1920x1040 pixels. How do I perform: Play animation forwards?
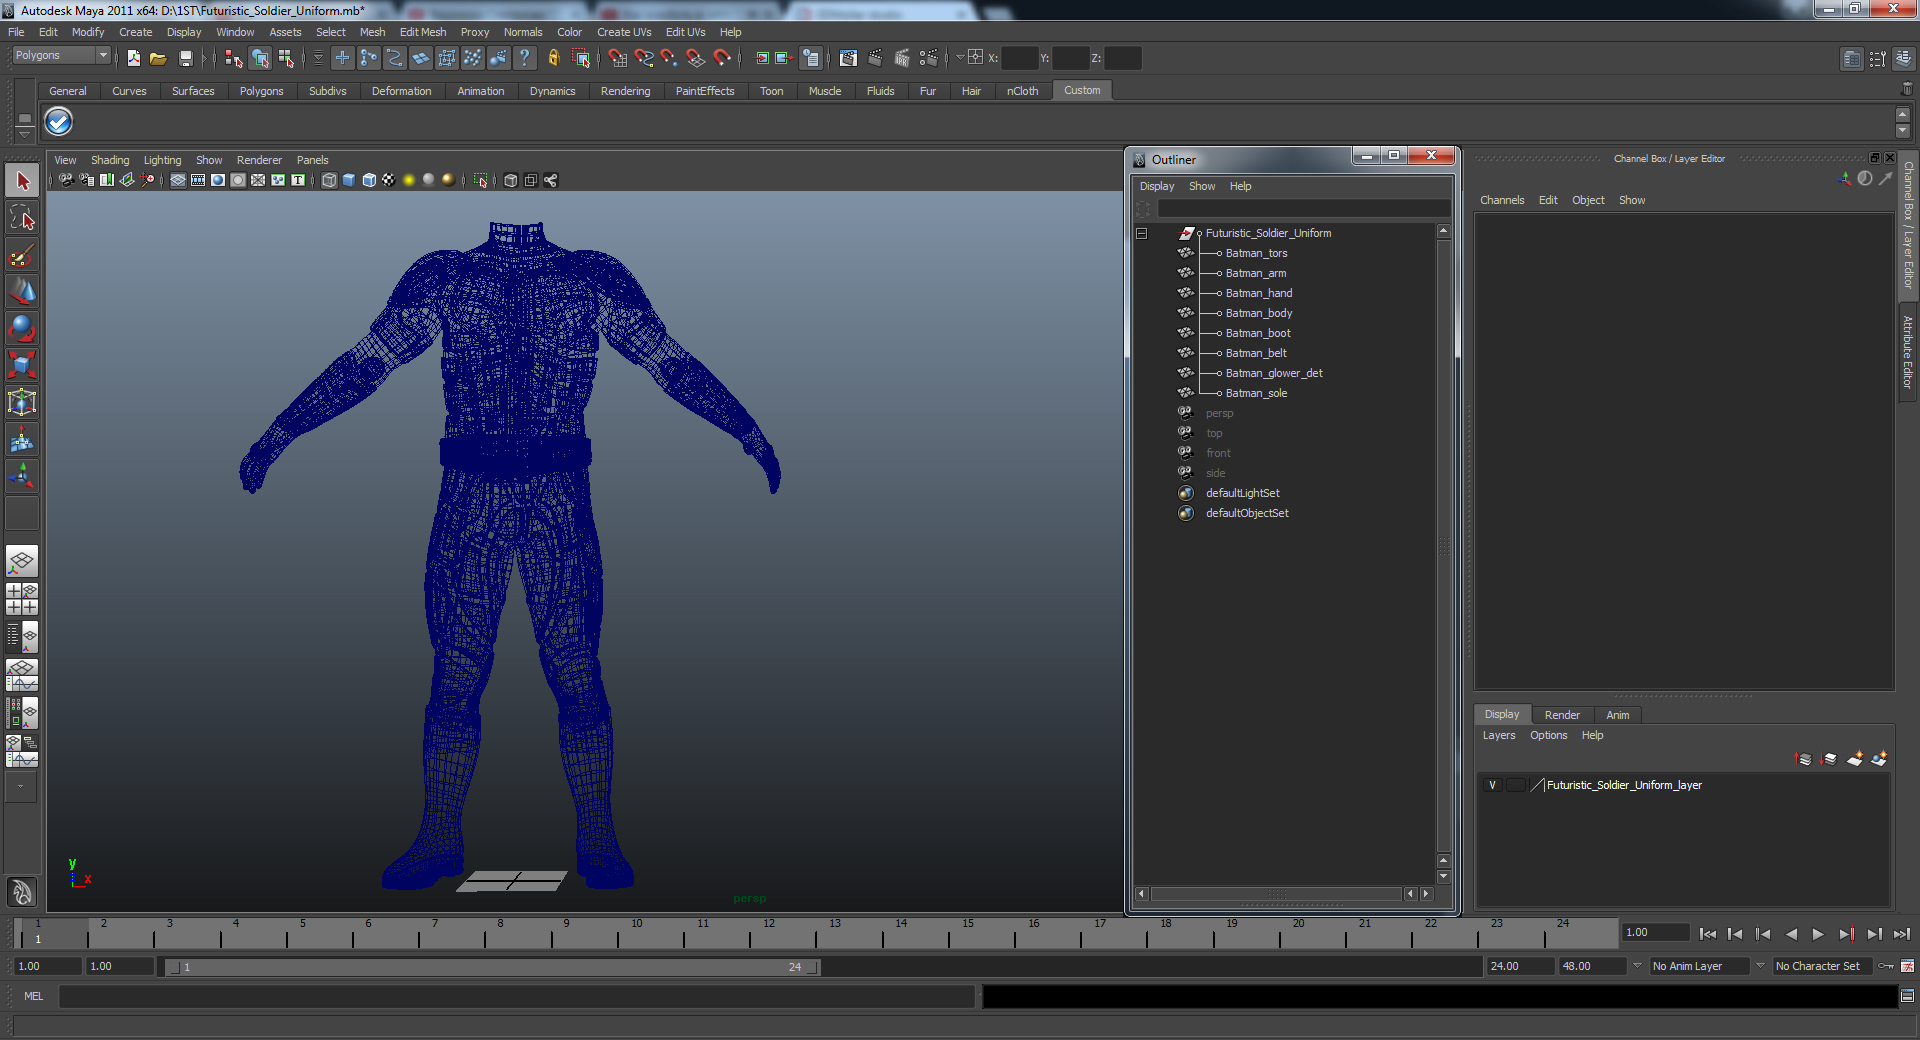1818,934
